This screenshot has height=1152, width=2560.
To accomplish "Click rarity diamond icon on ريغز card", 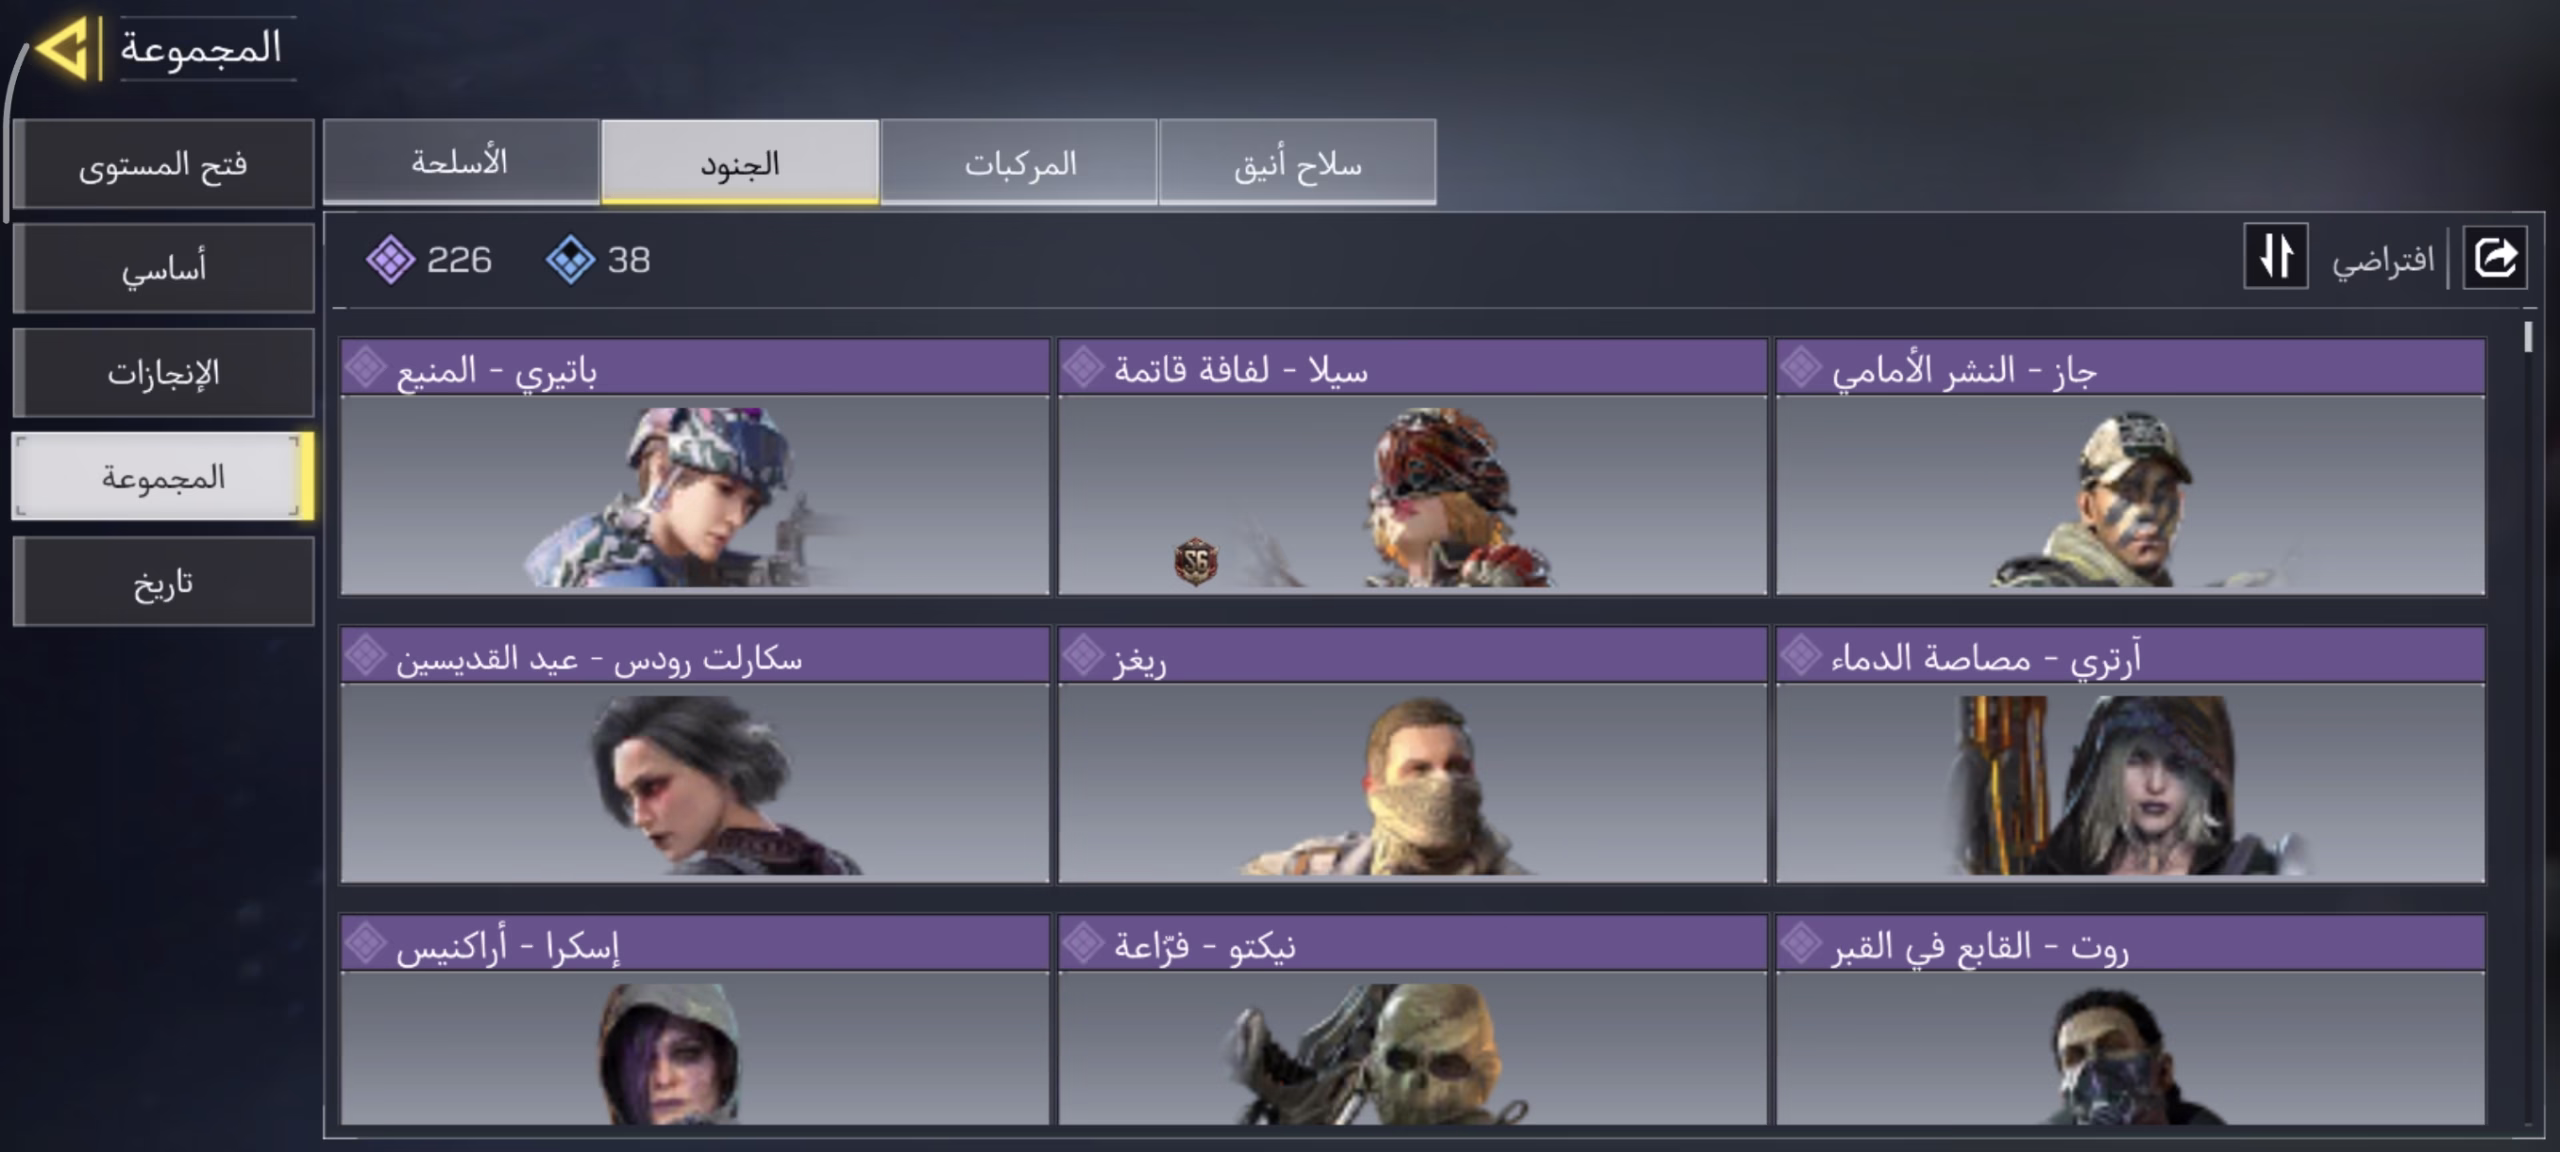I will pos(1083,656).
